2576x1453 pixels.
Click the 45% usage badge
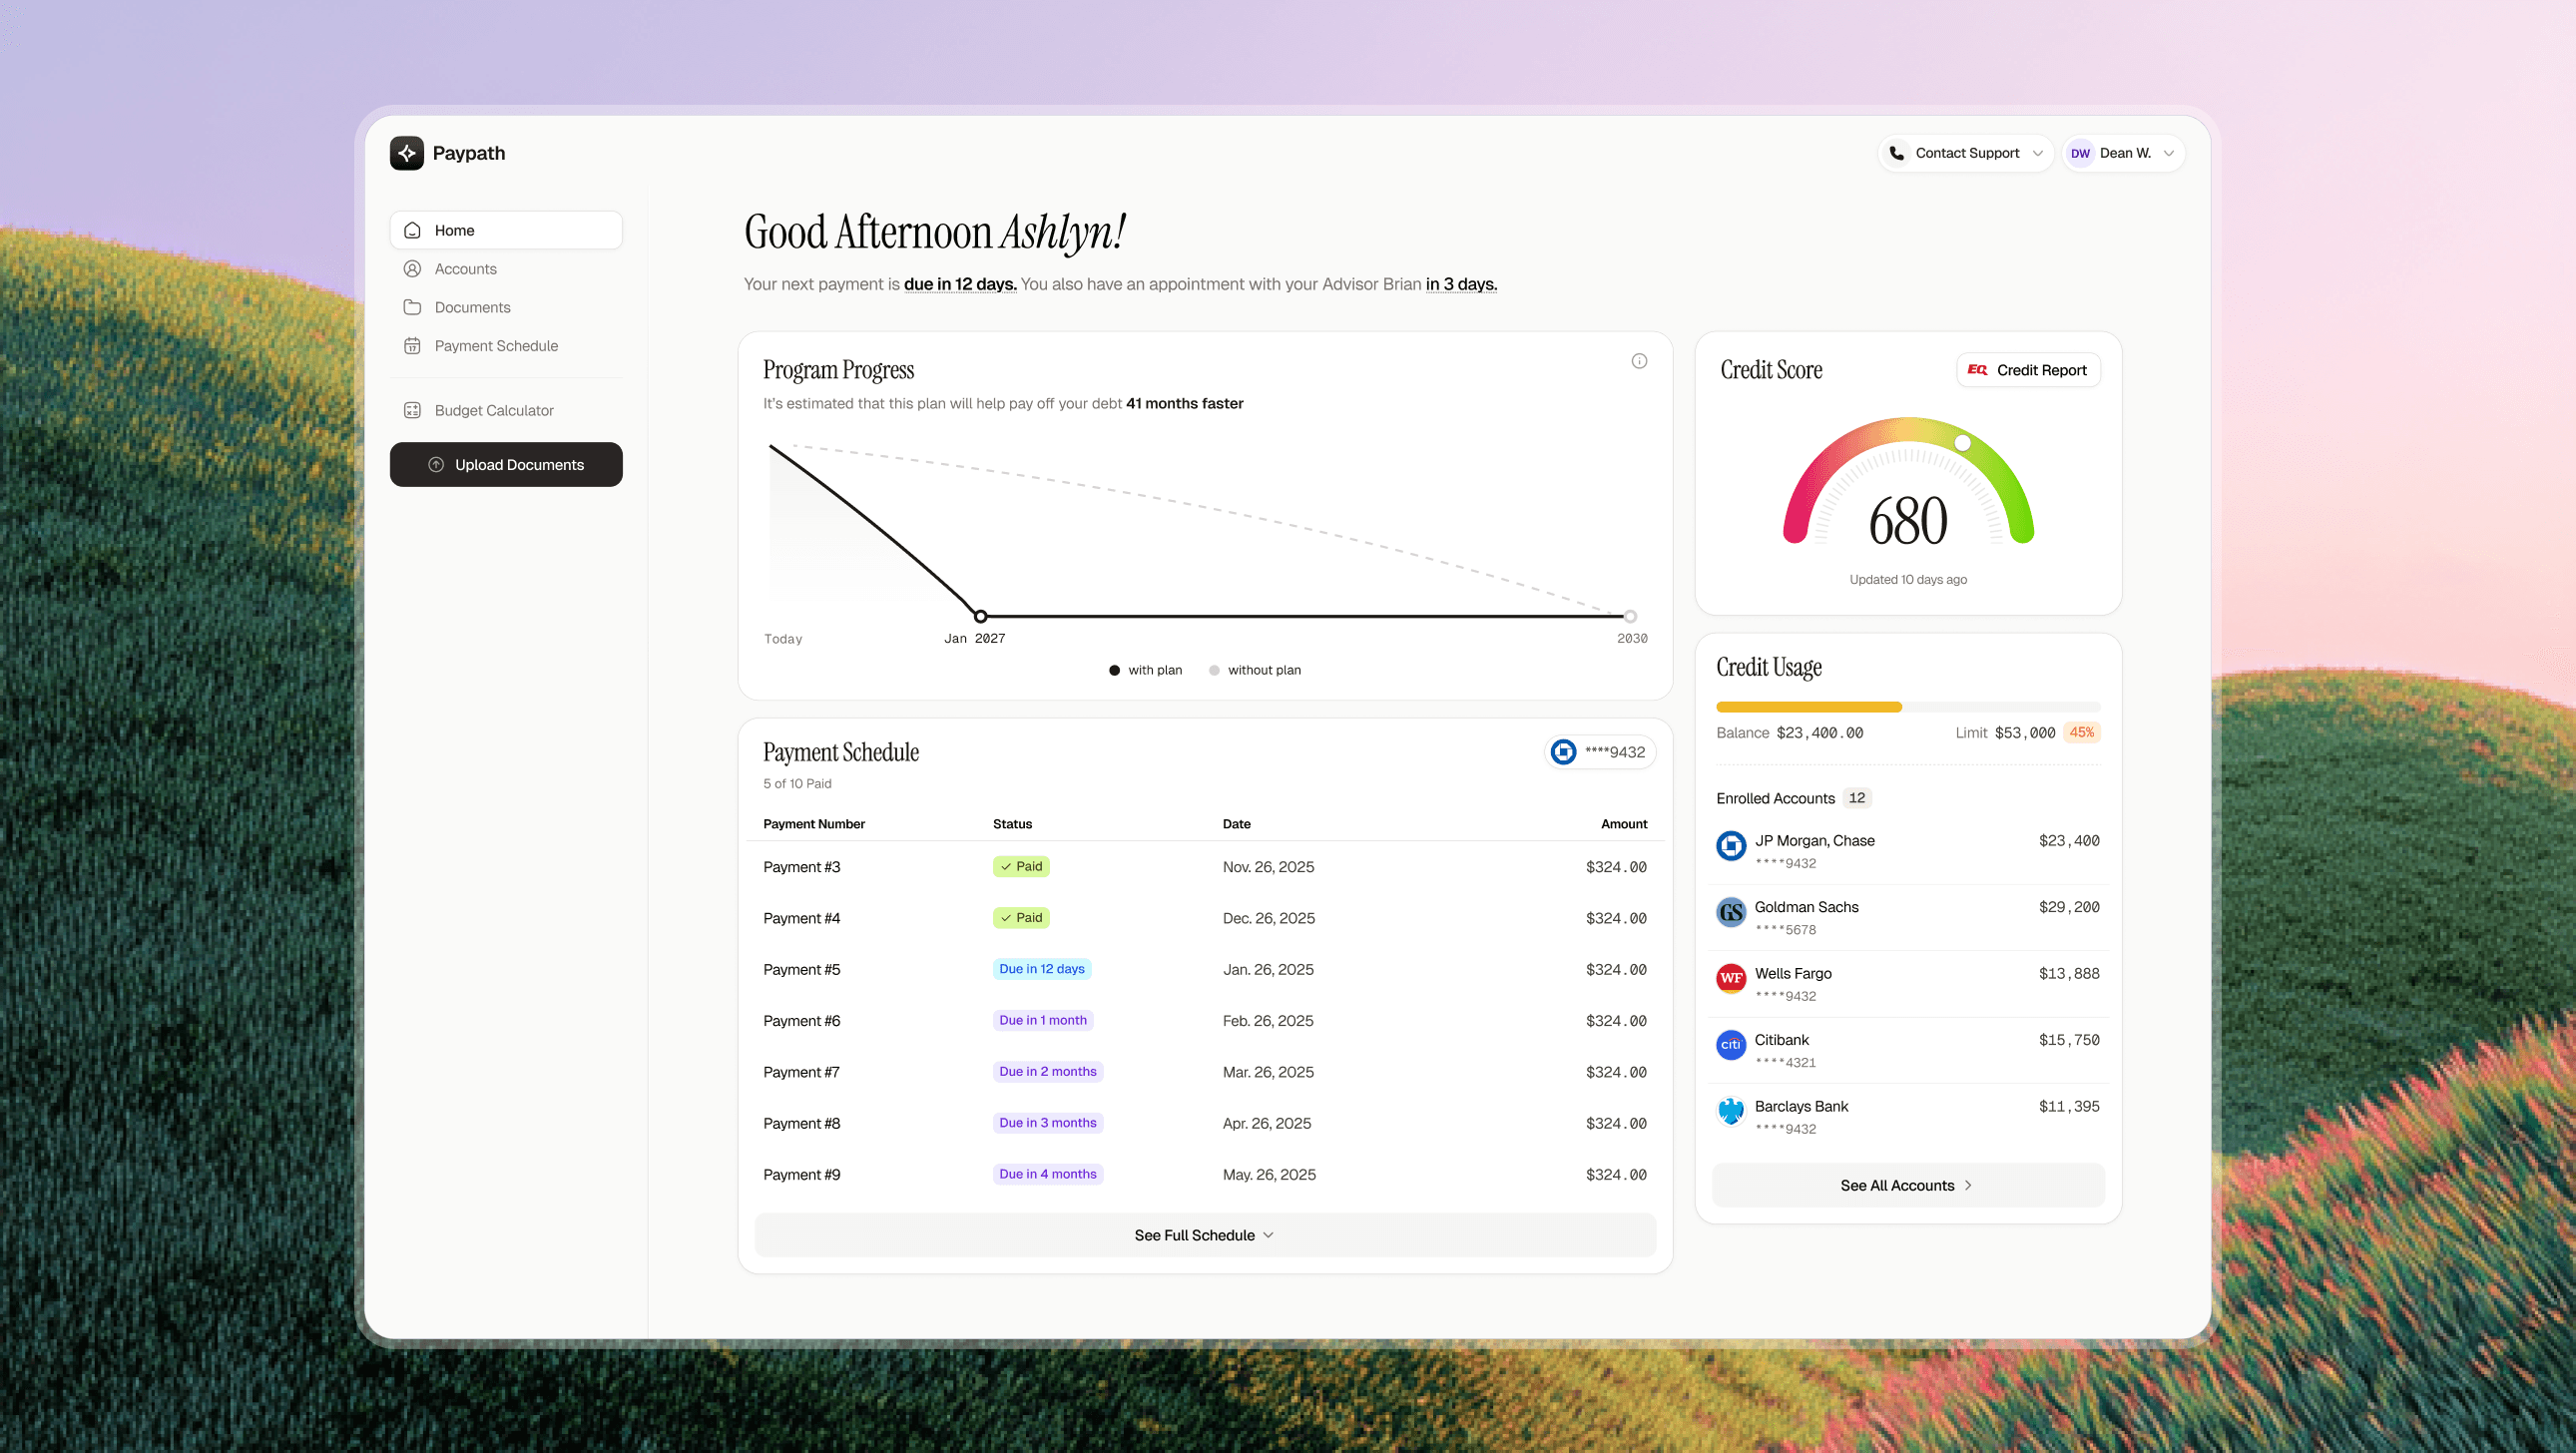2082,732
